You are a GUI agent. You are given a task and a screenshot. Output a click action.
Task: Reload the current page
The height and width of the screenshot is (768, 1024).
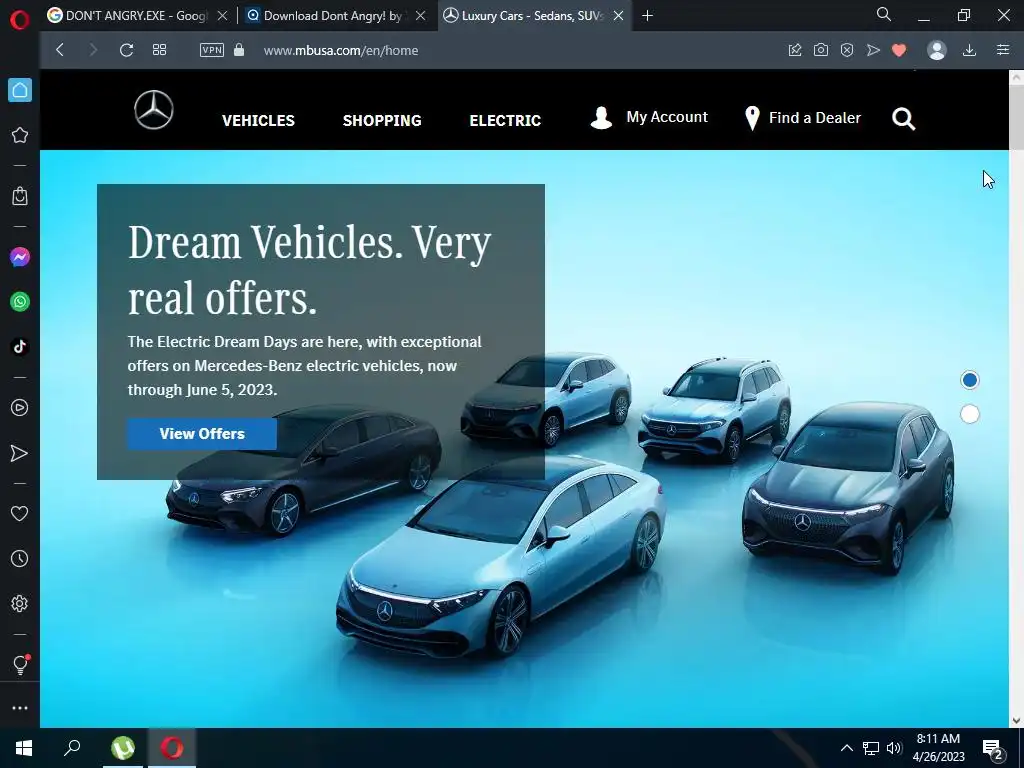coord(127,50)
